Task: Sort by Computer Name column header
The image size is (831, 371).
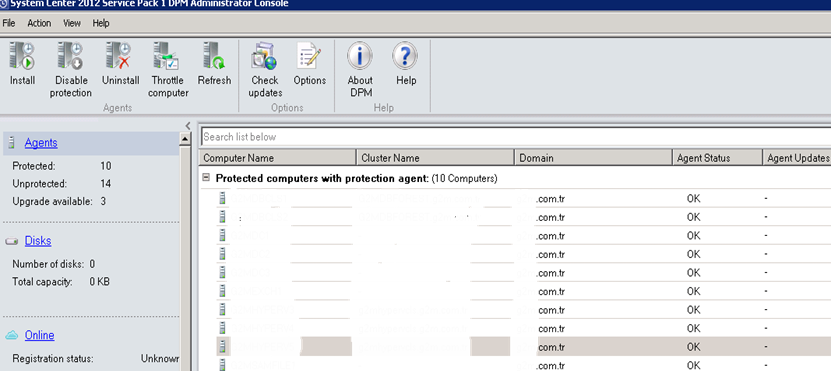Action: click(x=278, y=158)
